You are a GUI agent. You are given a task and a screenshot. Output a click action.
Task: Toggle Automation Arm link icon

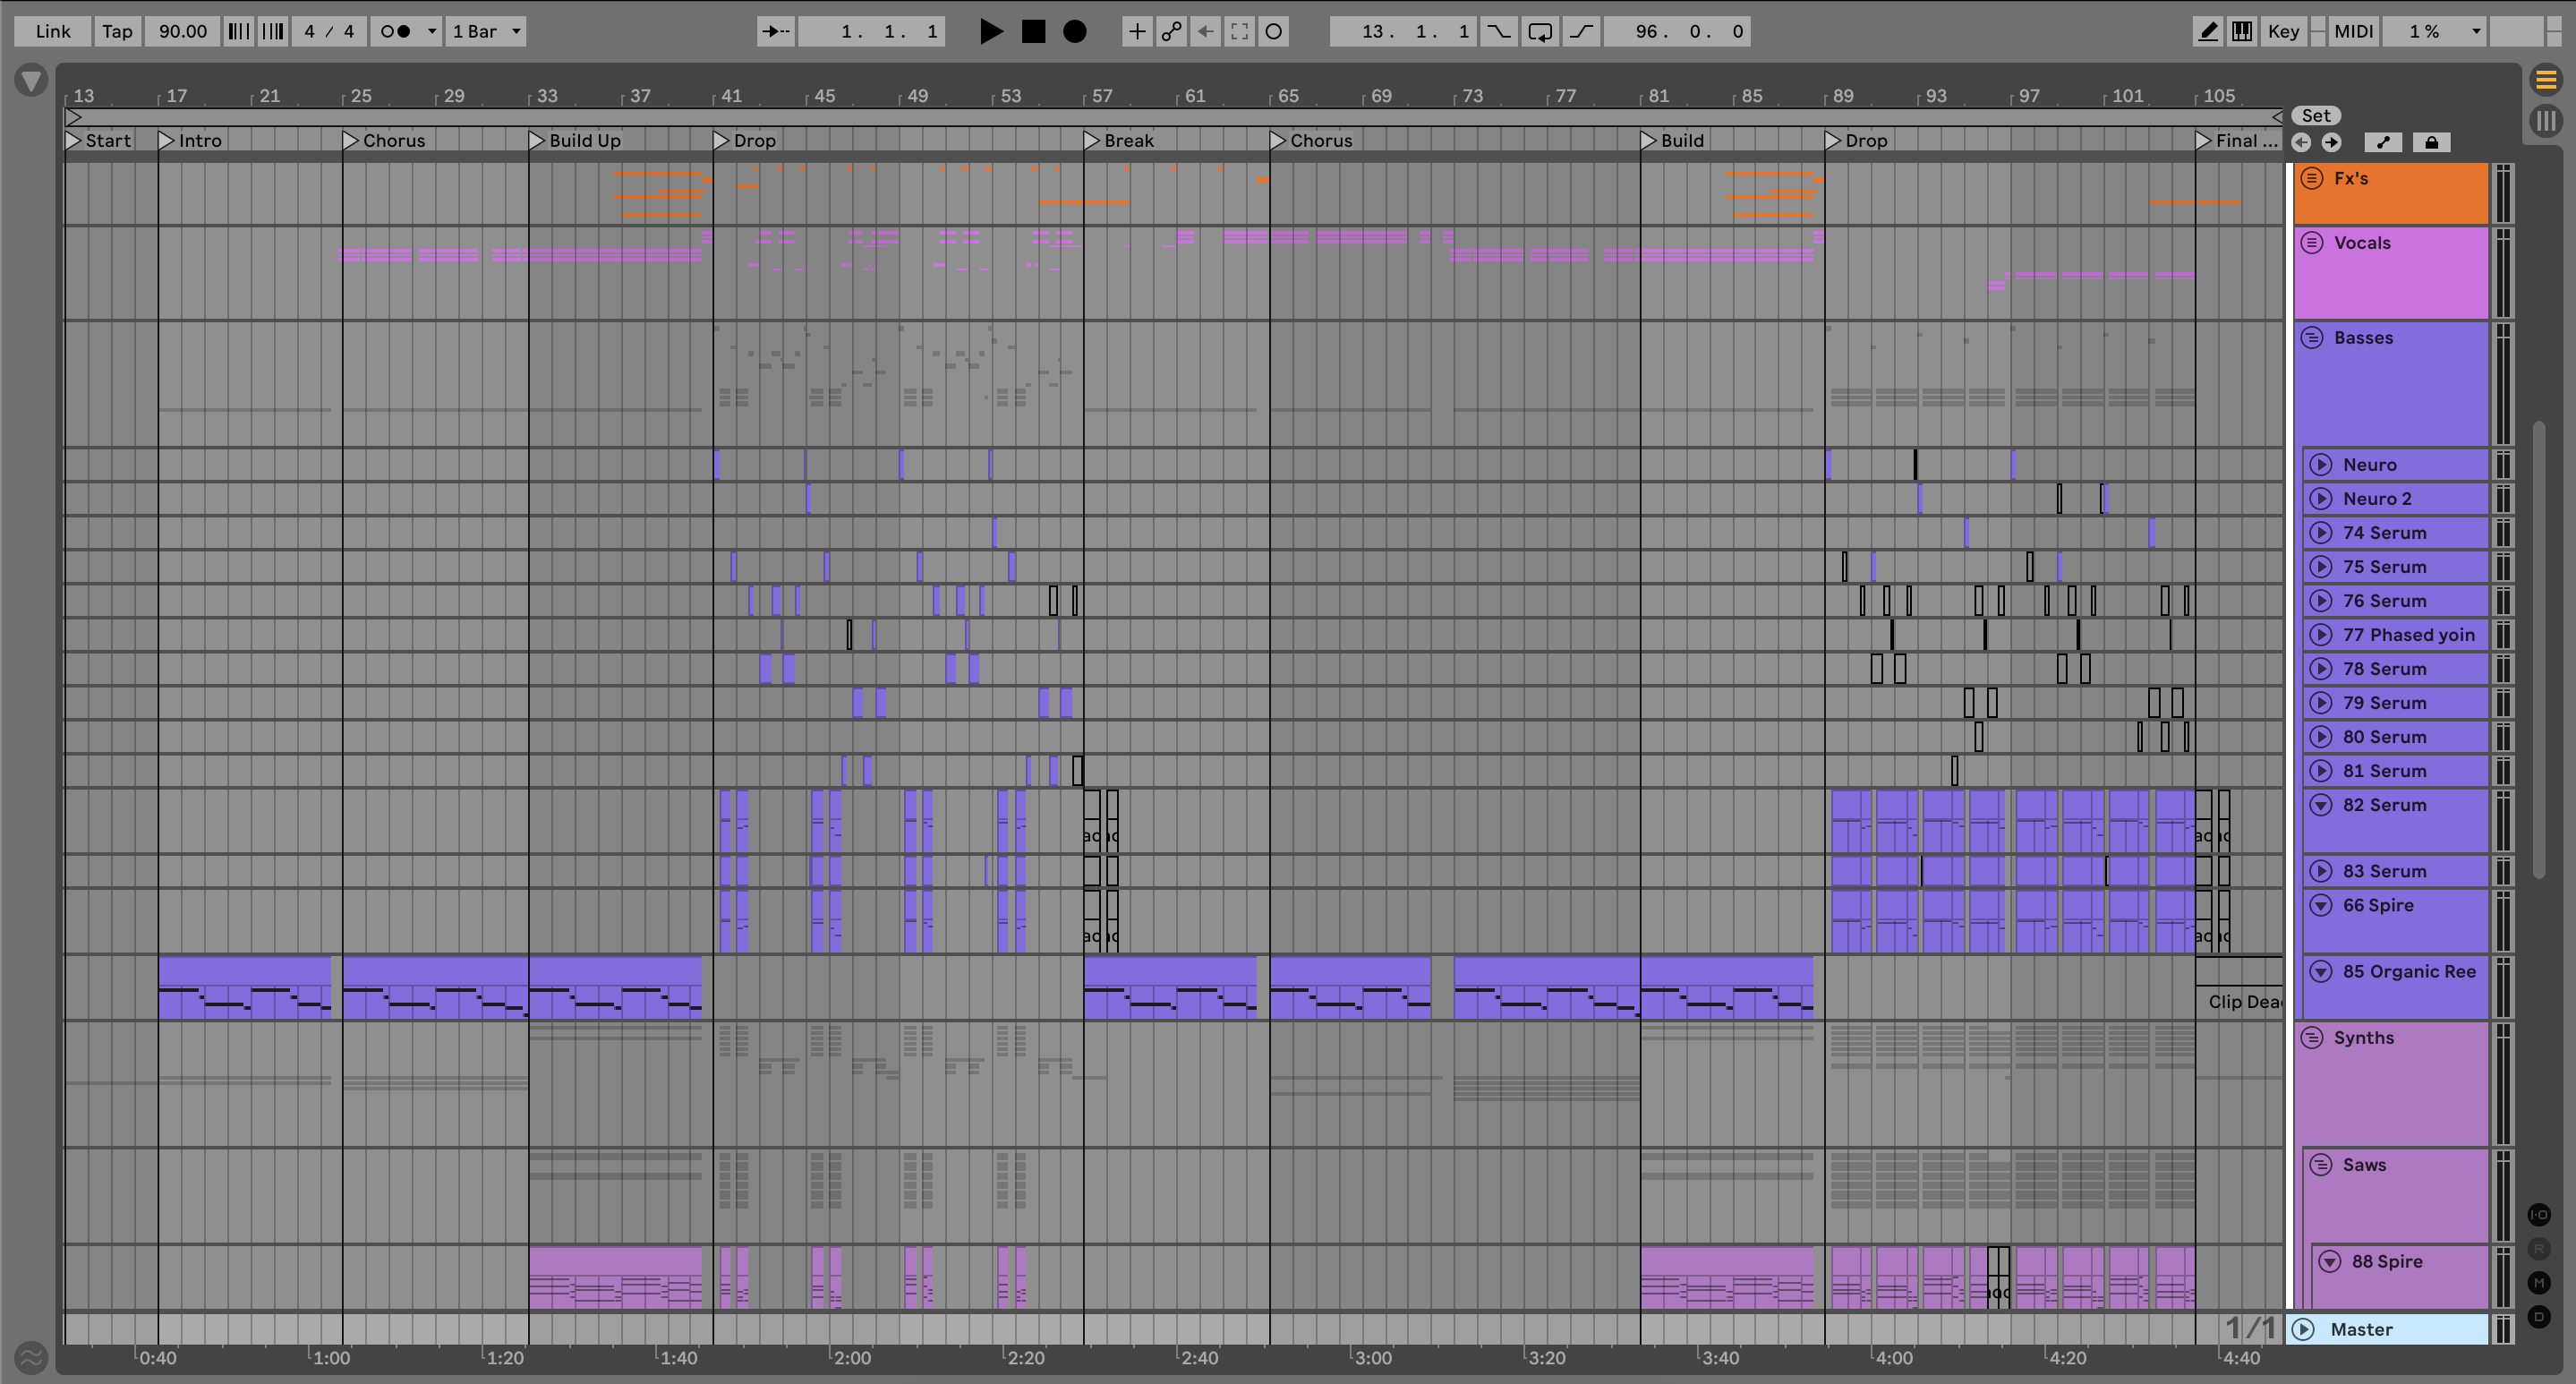pyautogui.click(x=1171, y=31)
